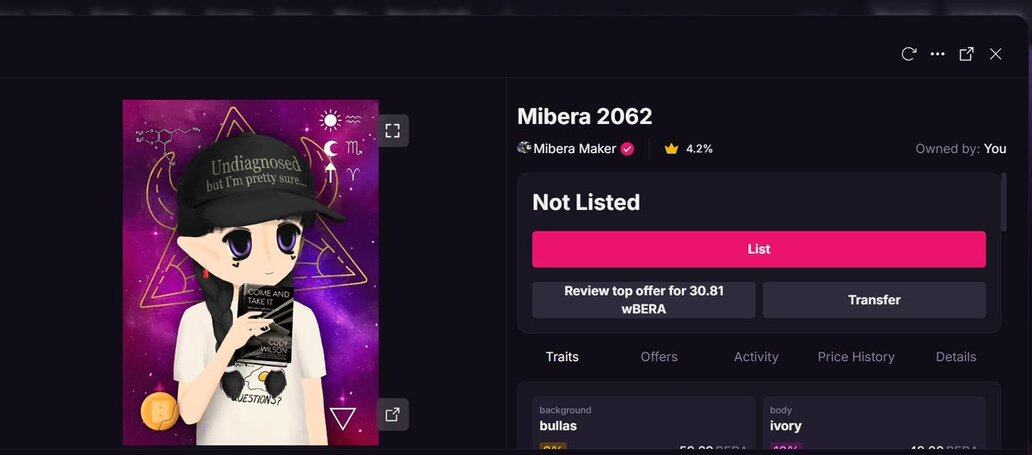Screen dimensions: 1032x455
Task: Click the Mibera 2062 artwork thumbnail
Action: point(251,273)
